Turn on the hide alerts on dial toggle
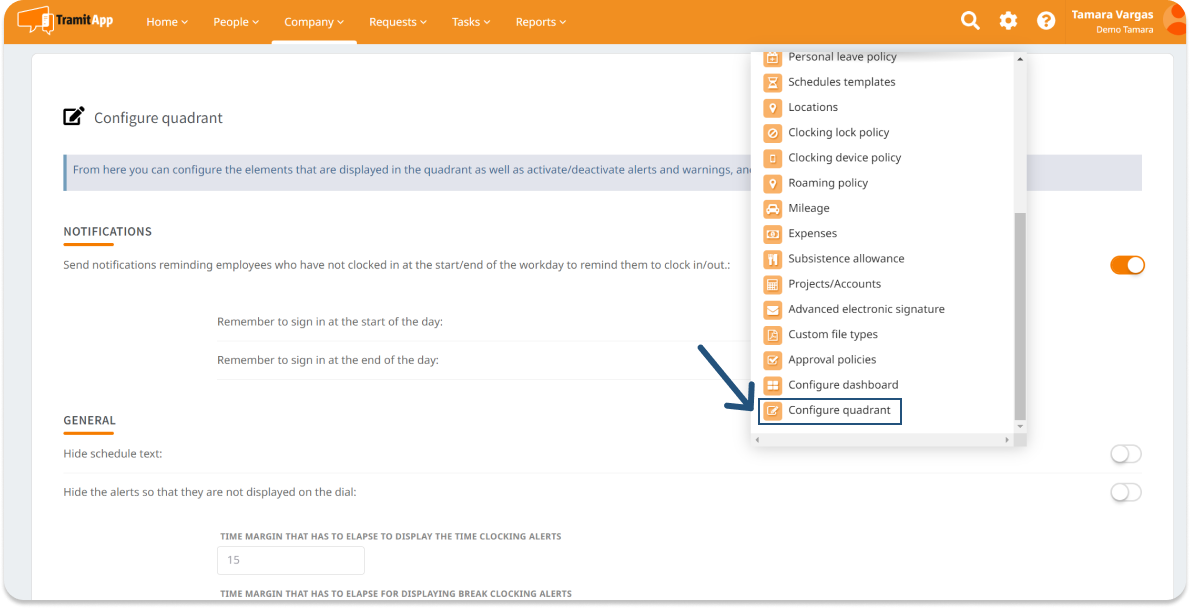Viewport: 1191px width, 608px height. point(1125,492)
